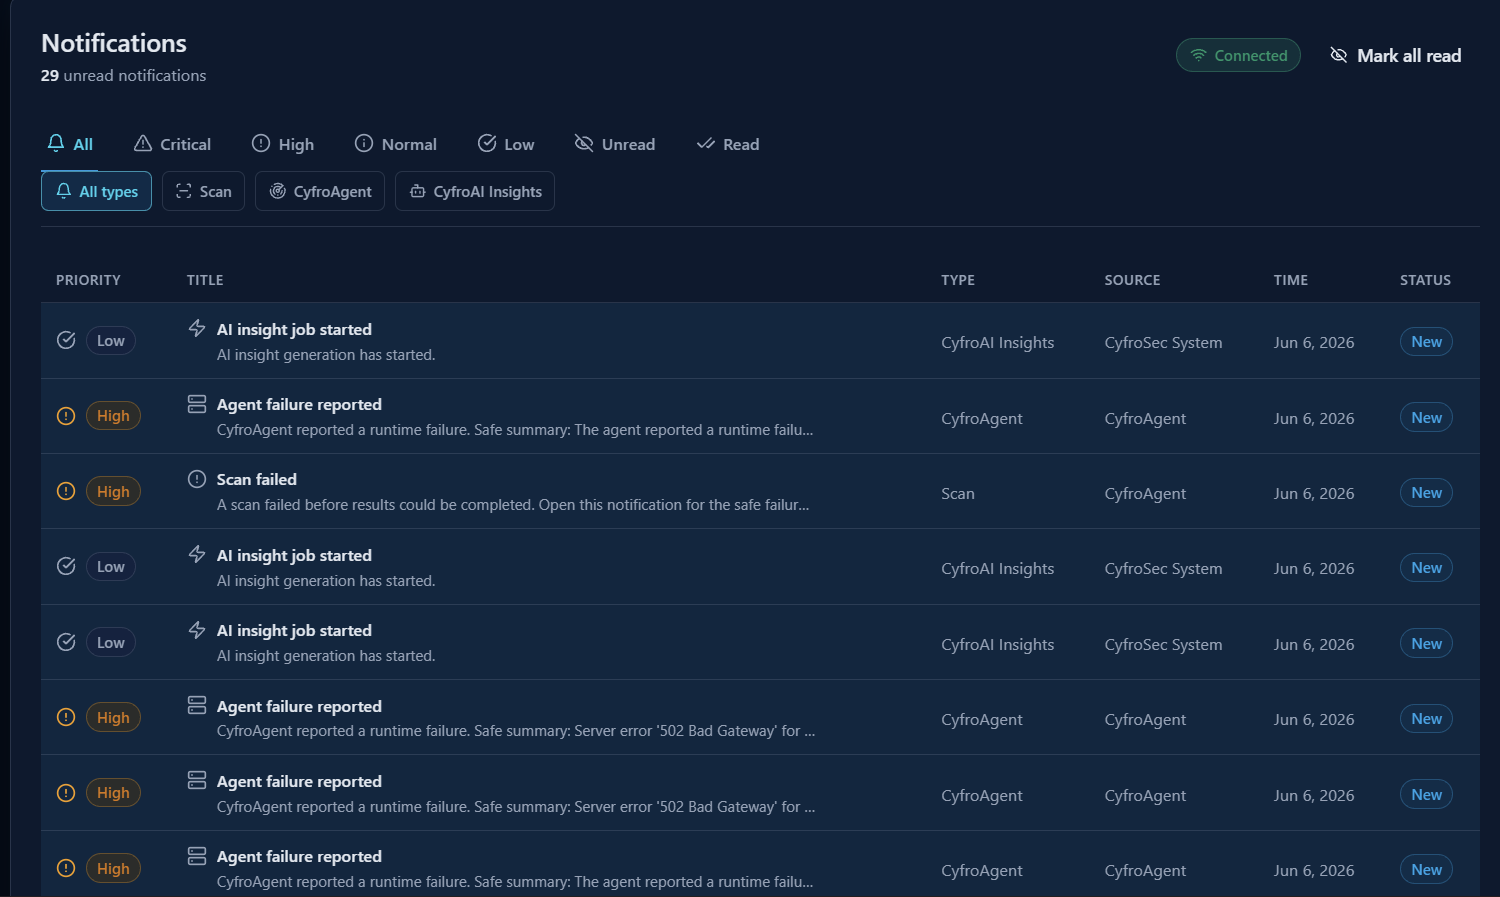Click the TITLE column header
This screenshot has height=897, width=1500.
pos(205,280)
